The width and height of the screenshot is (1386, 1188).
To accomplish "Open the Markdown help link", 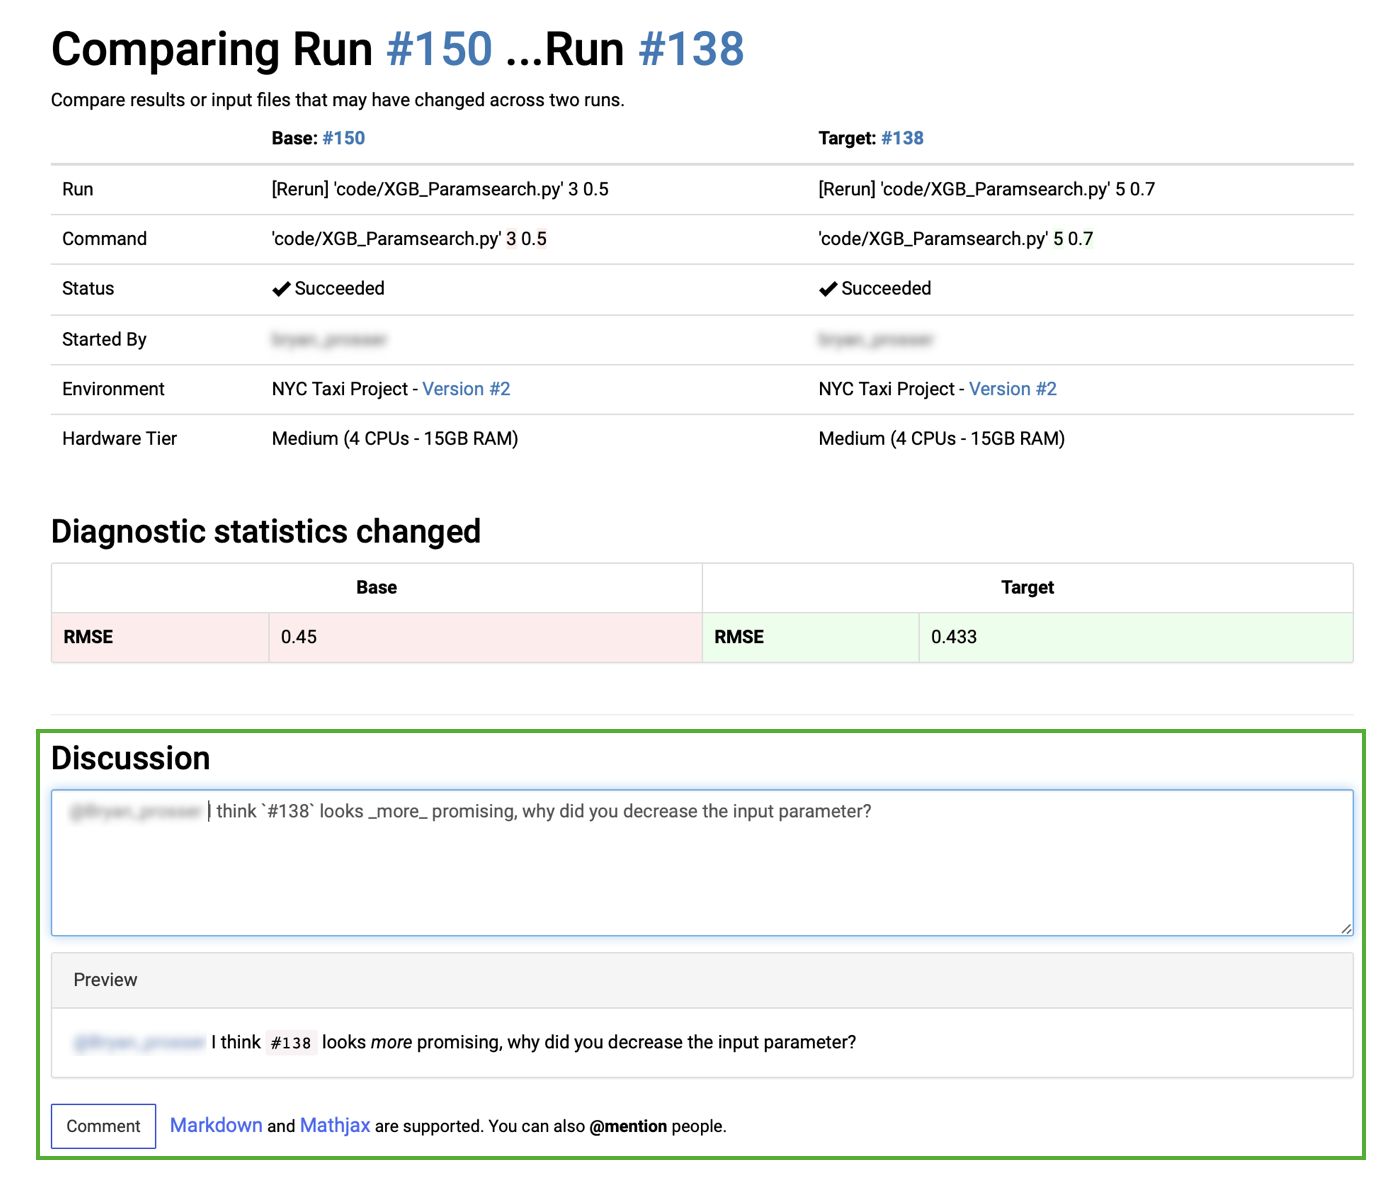I will click(x=216, y=1126).
